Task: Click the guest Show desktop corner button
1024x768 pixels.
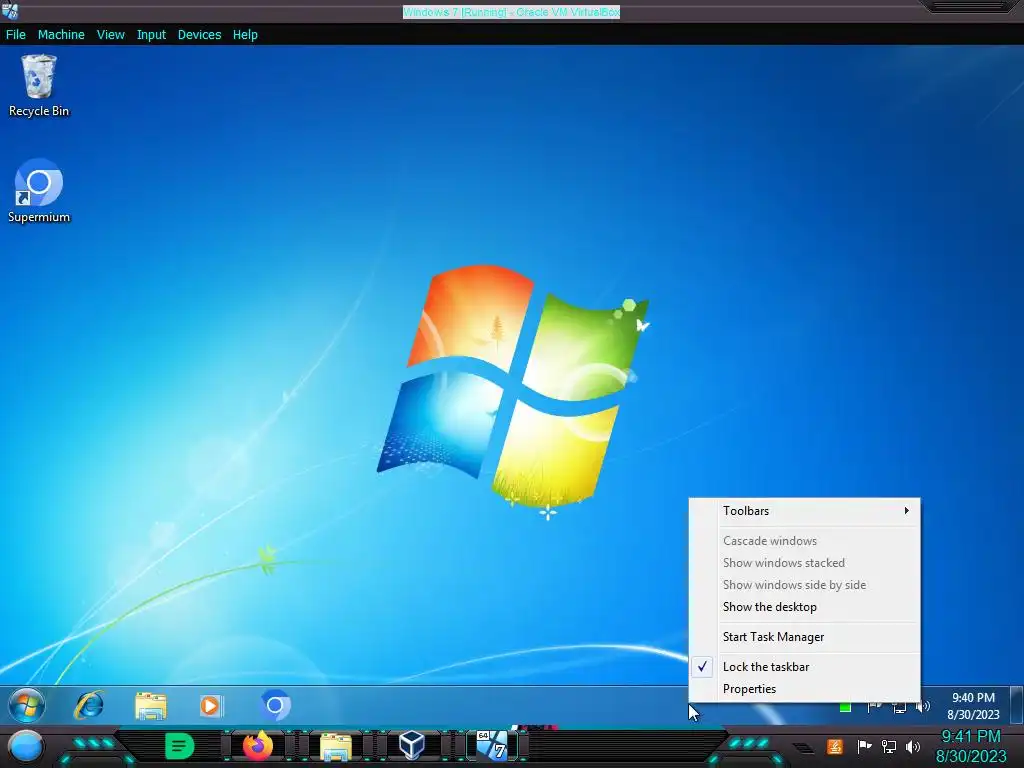Action: (x=1017, y=705)
